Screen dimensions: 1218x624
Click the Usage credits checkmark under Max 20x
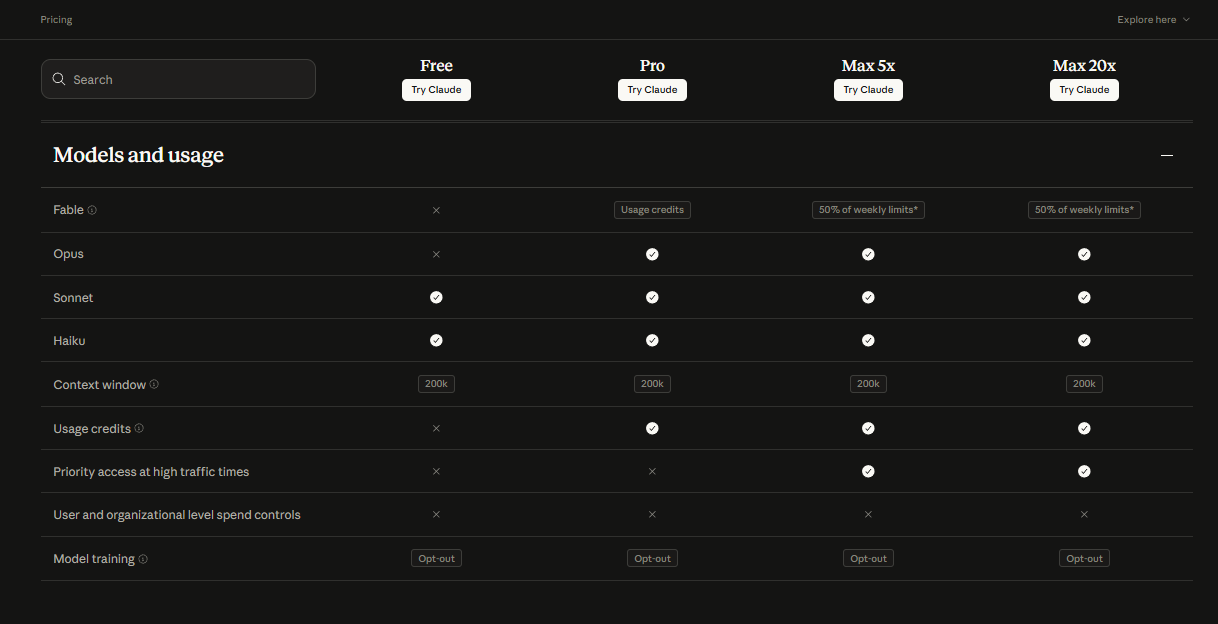[x=1084, y=428]
